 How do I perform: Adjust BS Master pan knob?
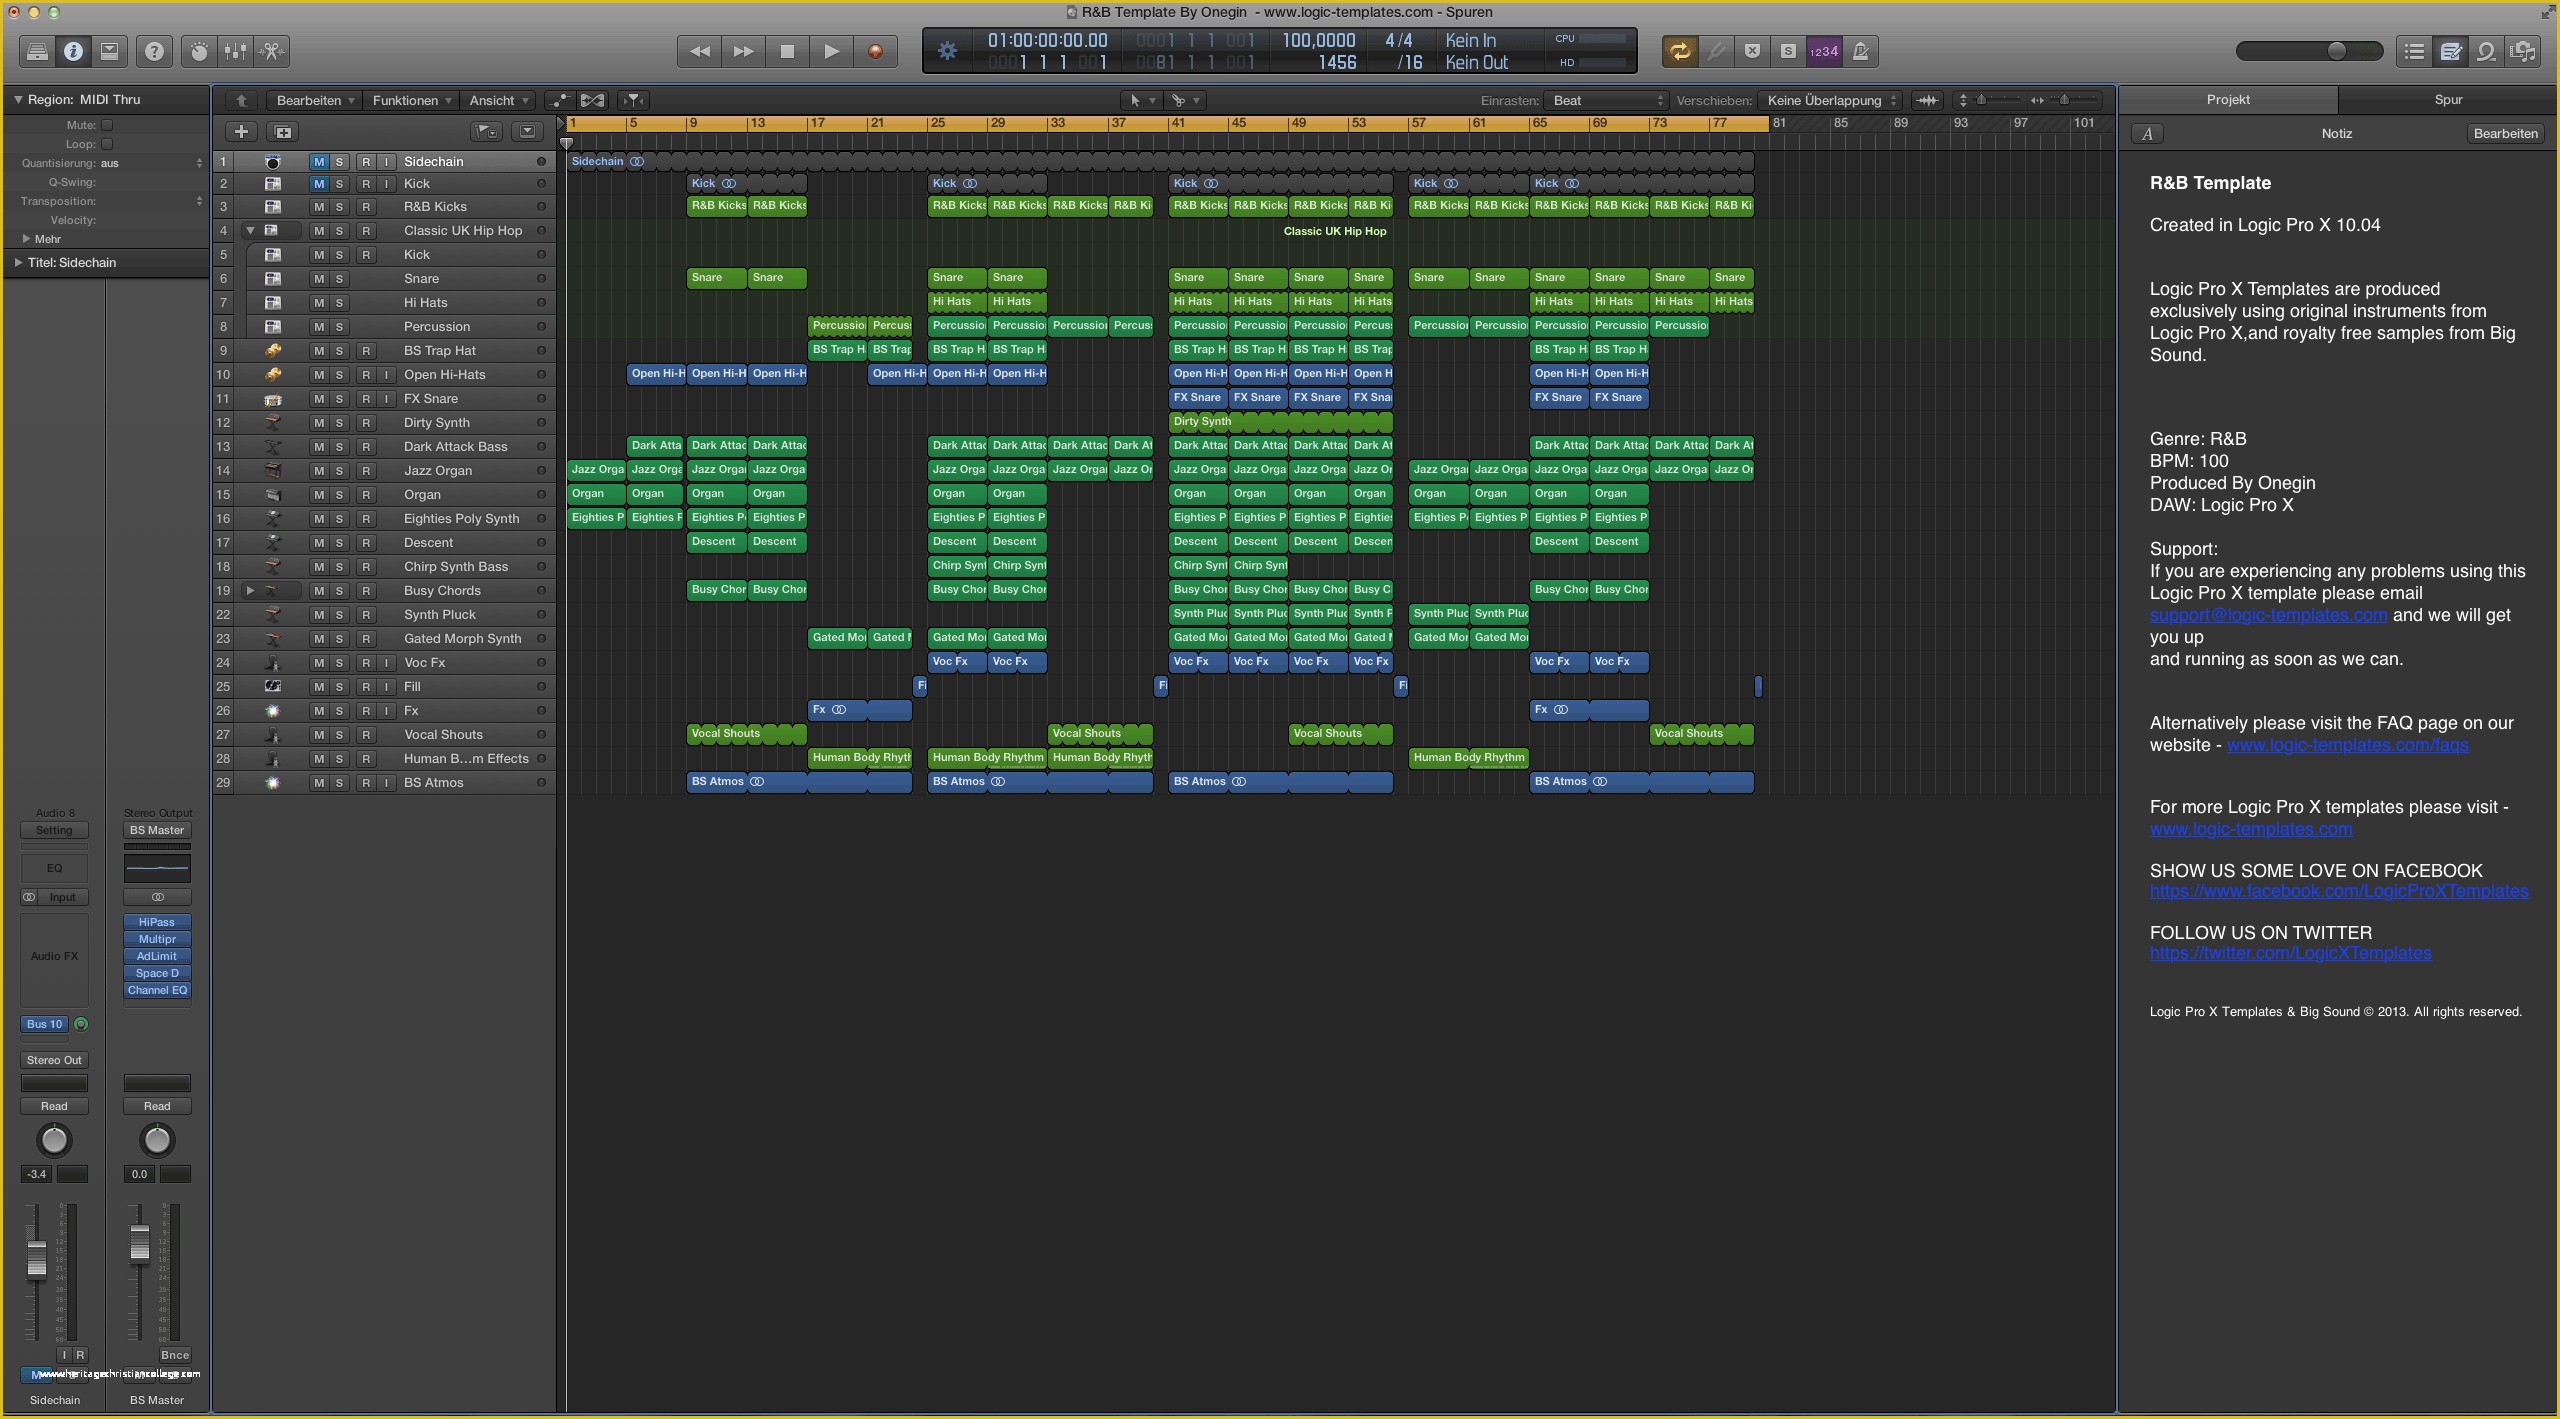(x=157, y=1140)
